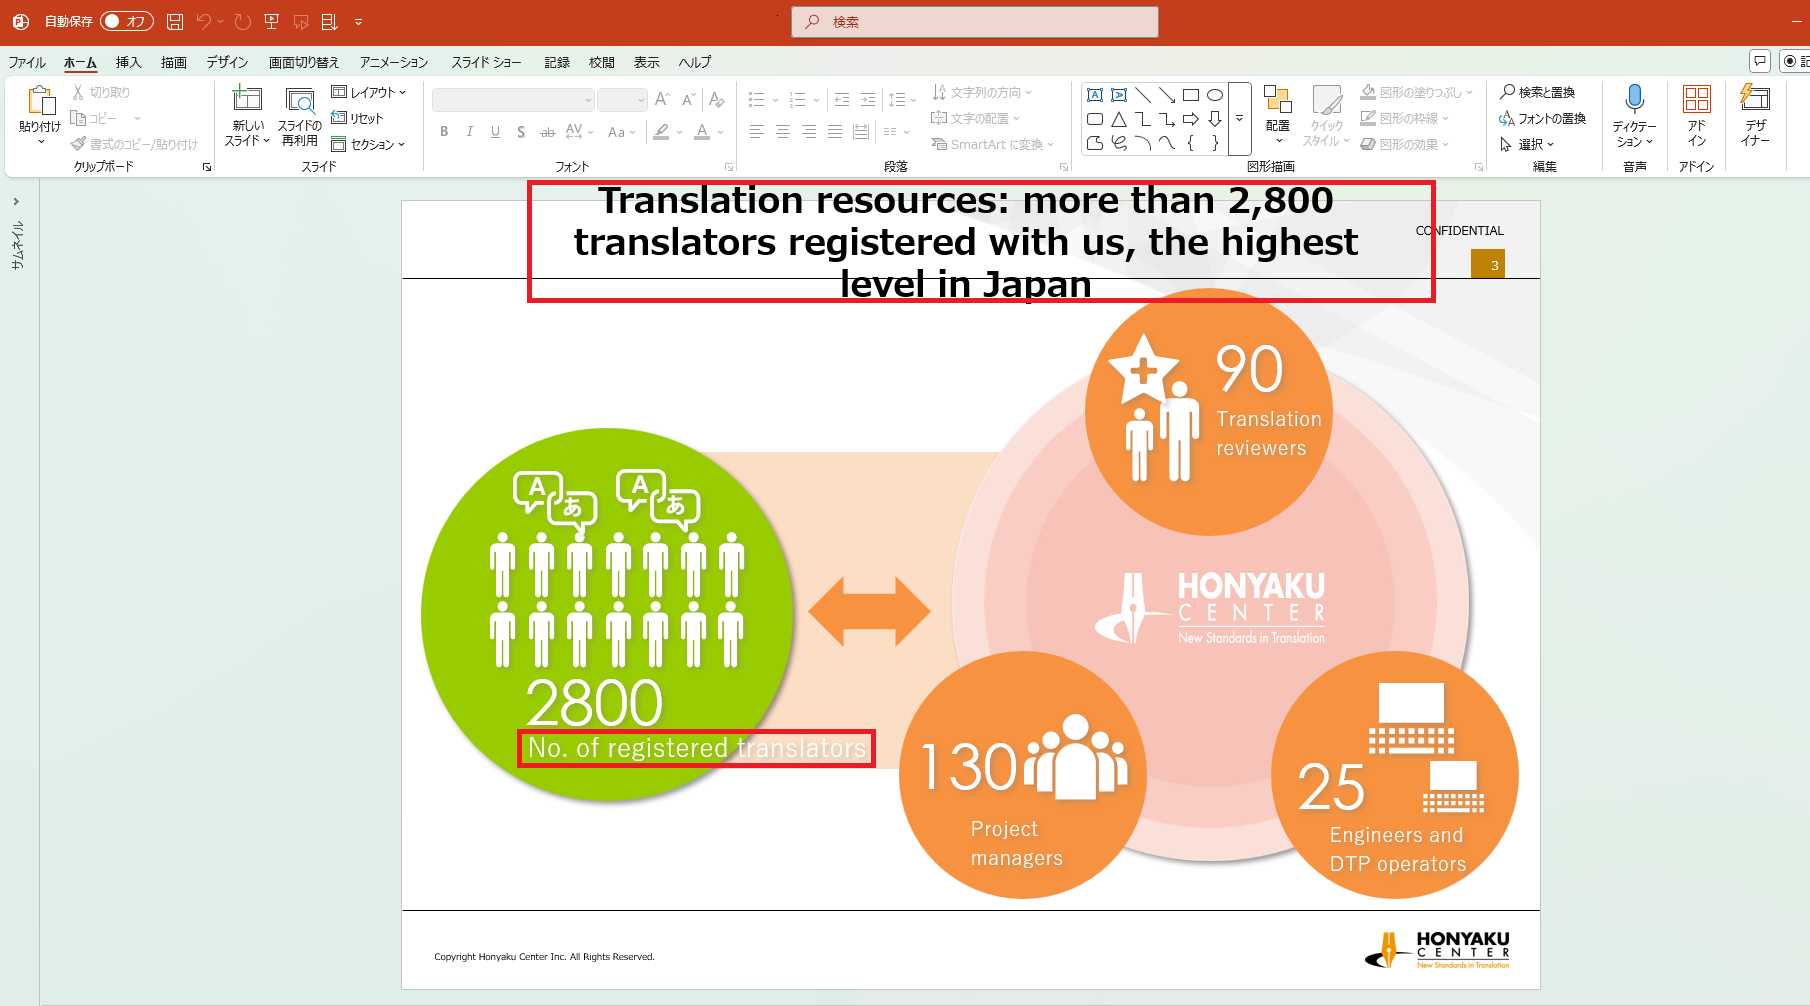Switch to the スライド ショー tab
Image resolution: width=1810 pixels, height=1006 pixels.
[x=486, y=62]
